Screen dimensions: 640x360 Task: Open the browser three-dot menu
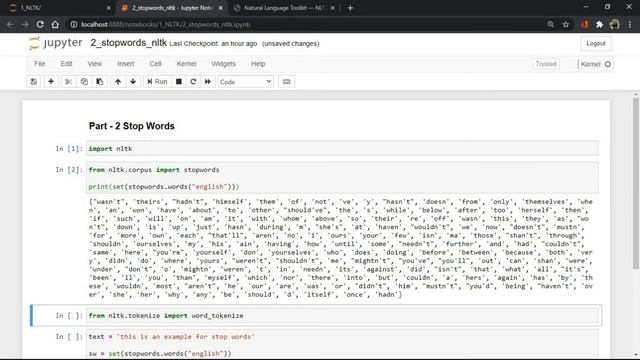point(630,24)
